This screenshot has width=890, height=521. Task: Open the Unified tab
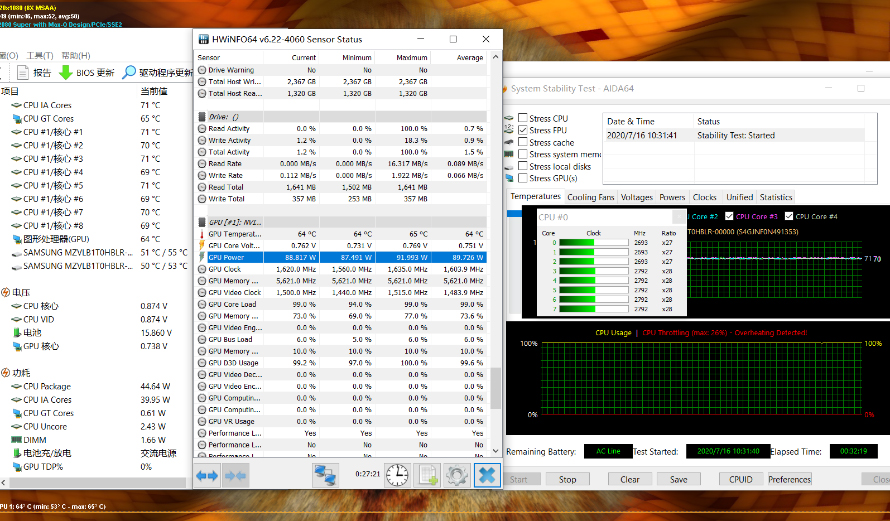[740, 198]
